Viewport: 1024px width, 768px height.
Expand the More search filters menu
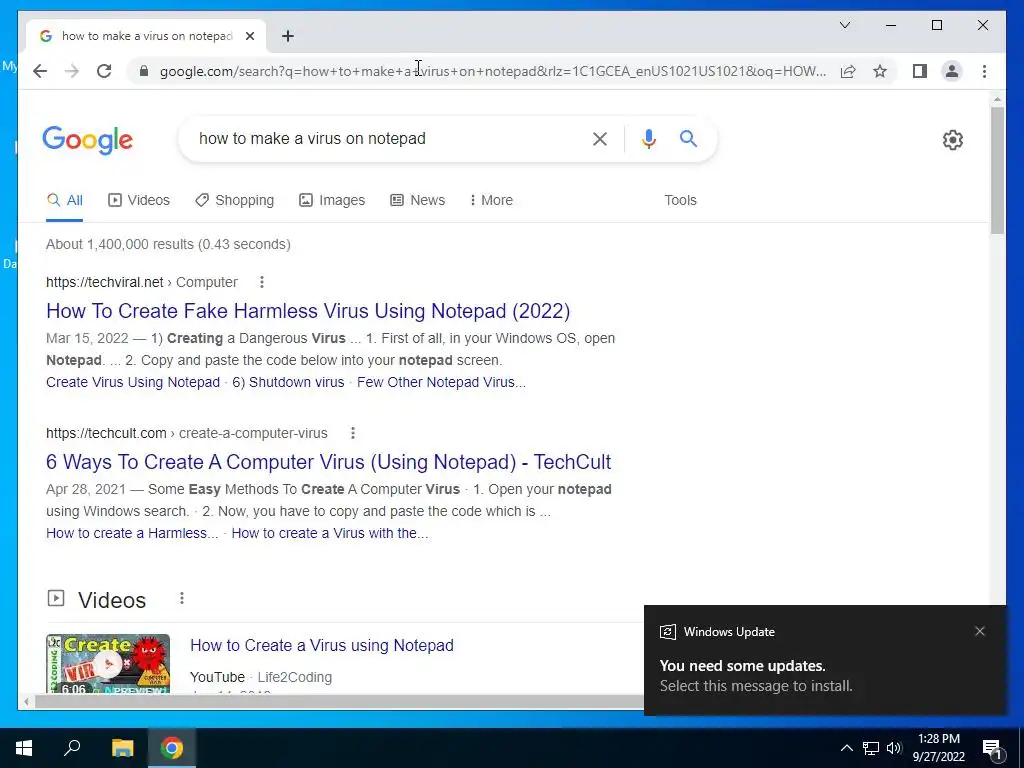[x=491, y=200]
